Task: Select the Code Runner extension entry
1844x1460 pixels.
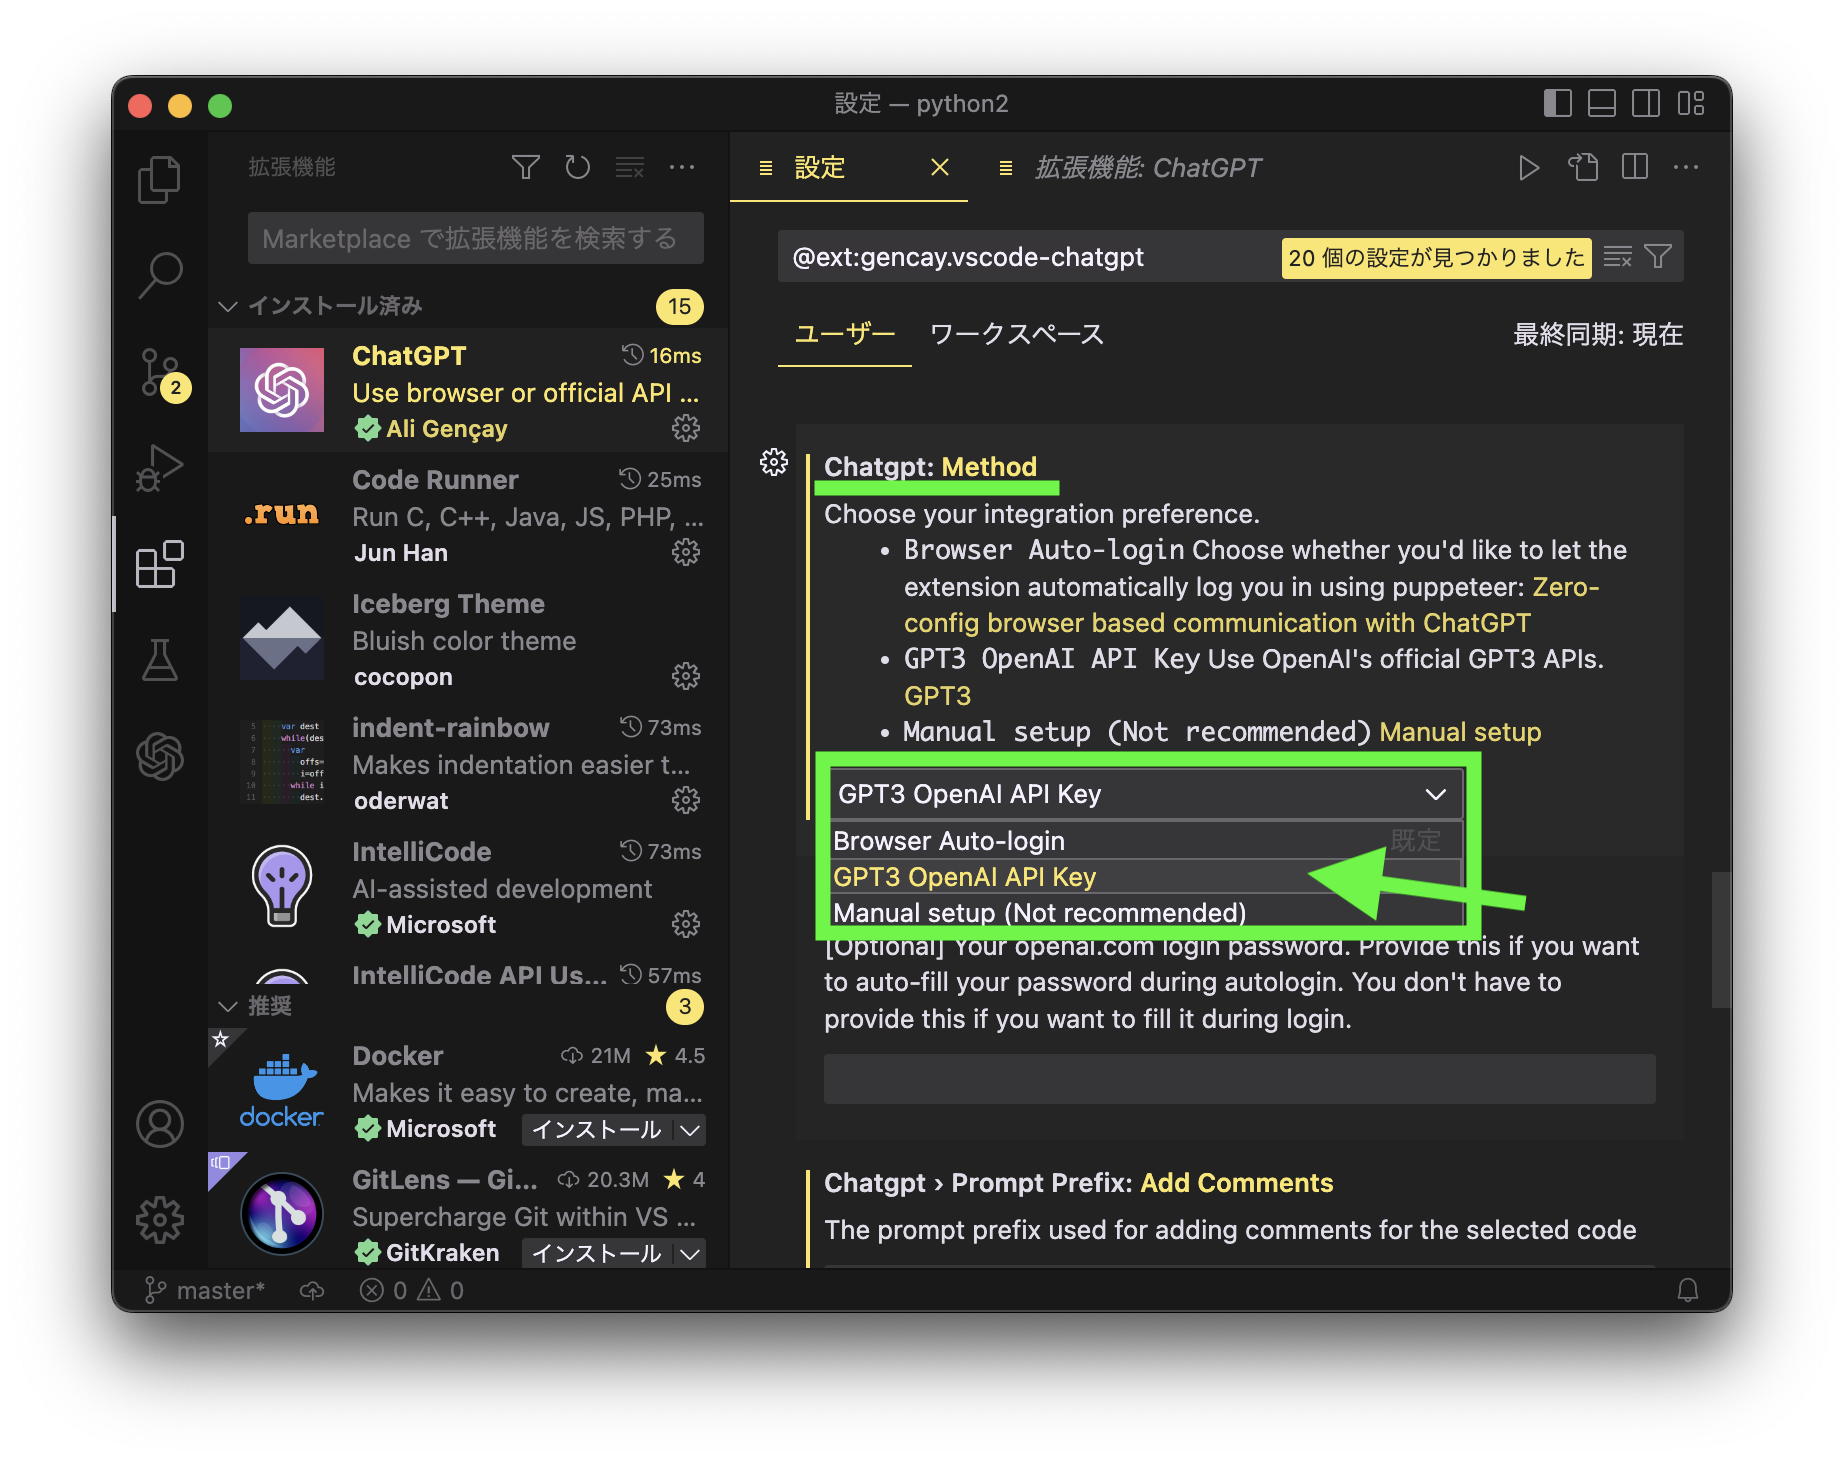Action: (x=468, y=515)
